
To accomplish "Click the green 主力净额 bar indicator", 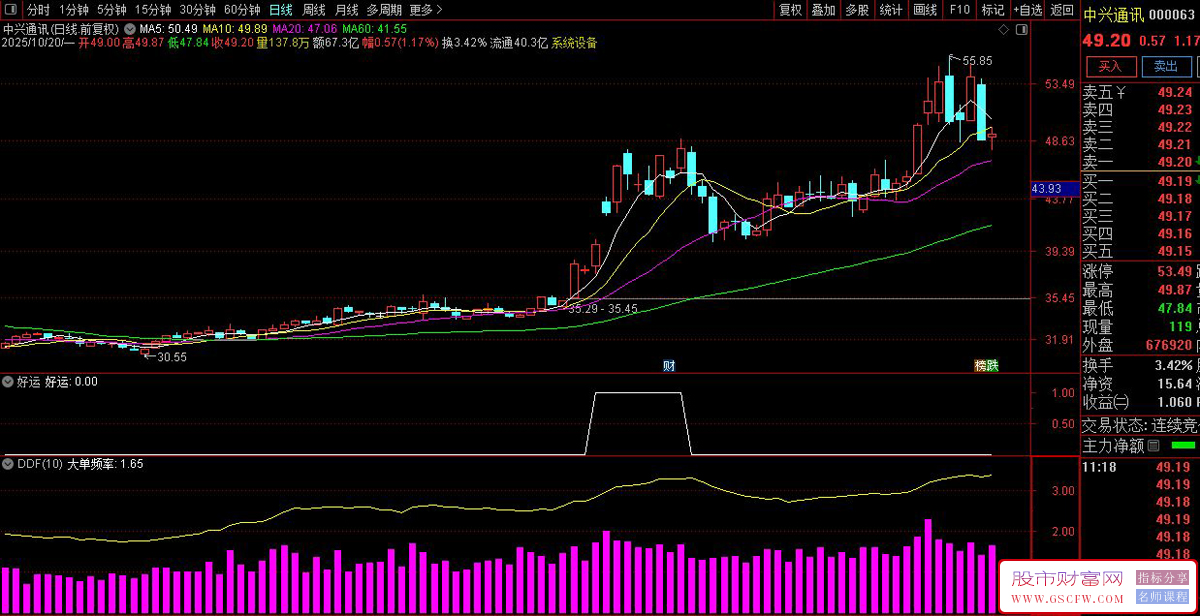I will coord(1183,445).
